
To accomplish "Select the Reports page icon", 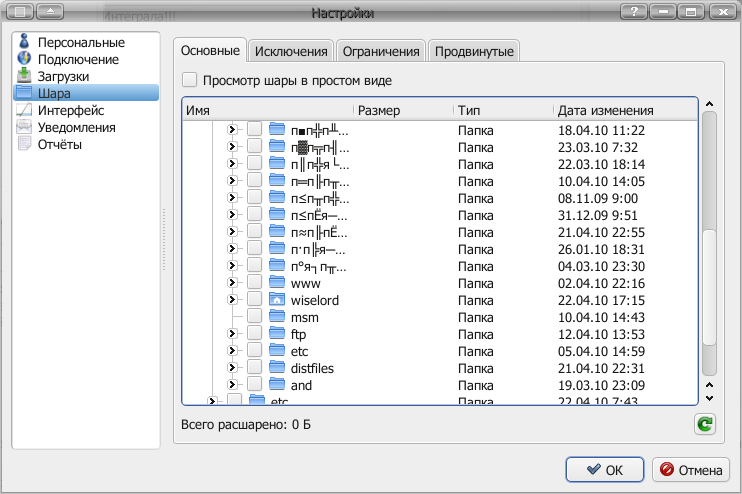I will [24, 145].
